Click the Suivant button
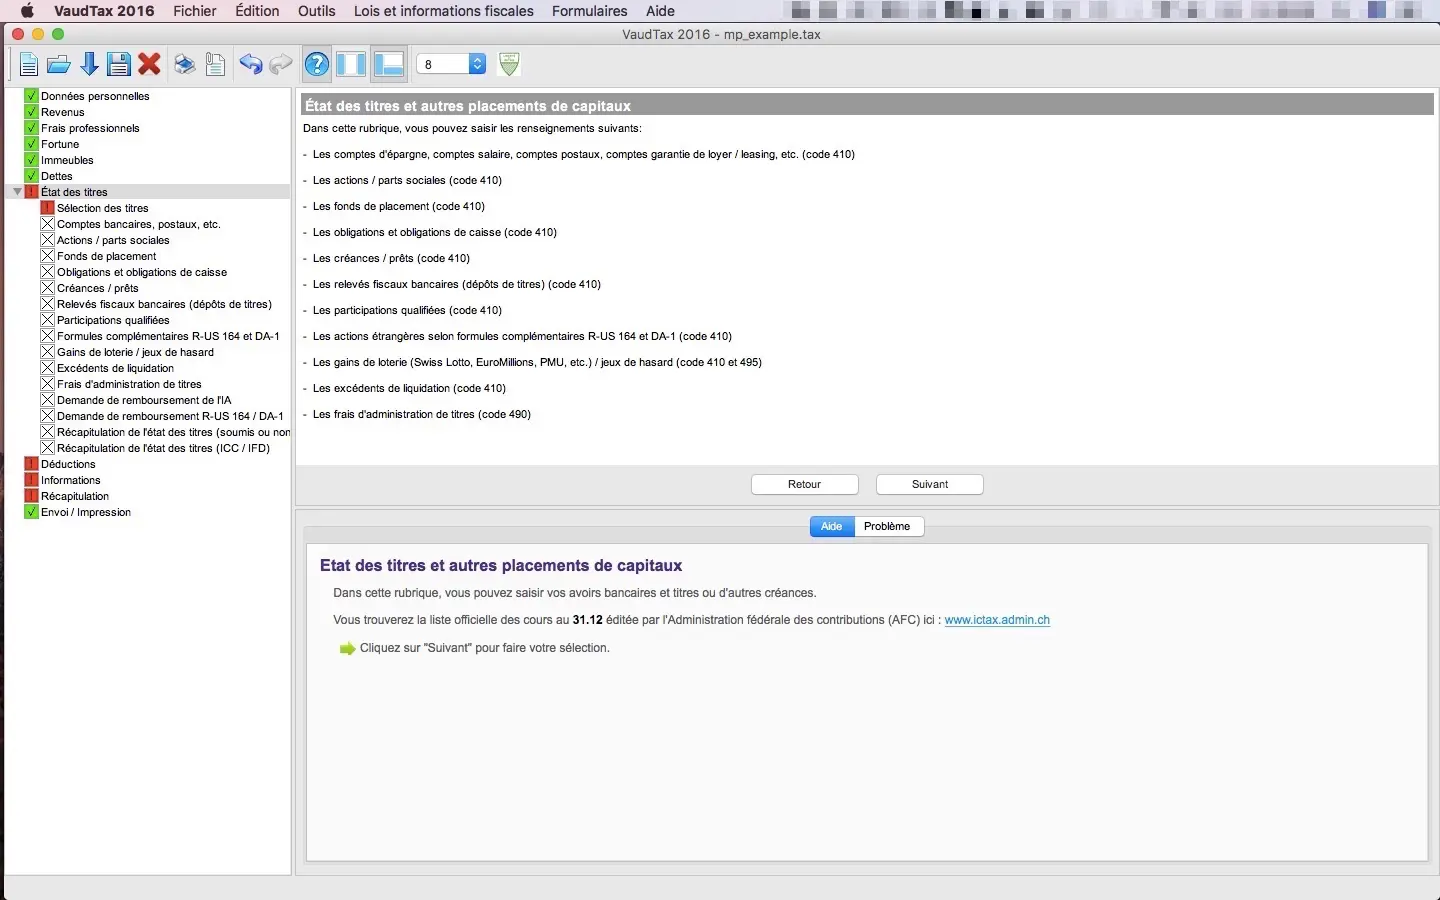Screen dimensions: 1440x900 930,484
